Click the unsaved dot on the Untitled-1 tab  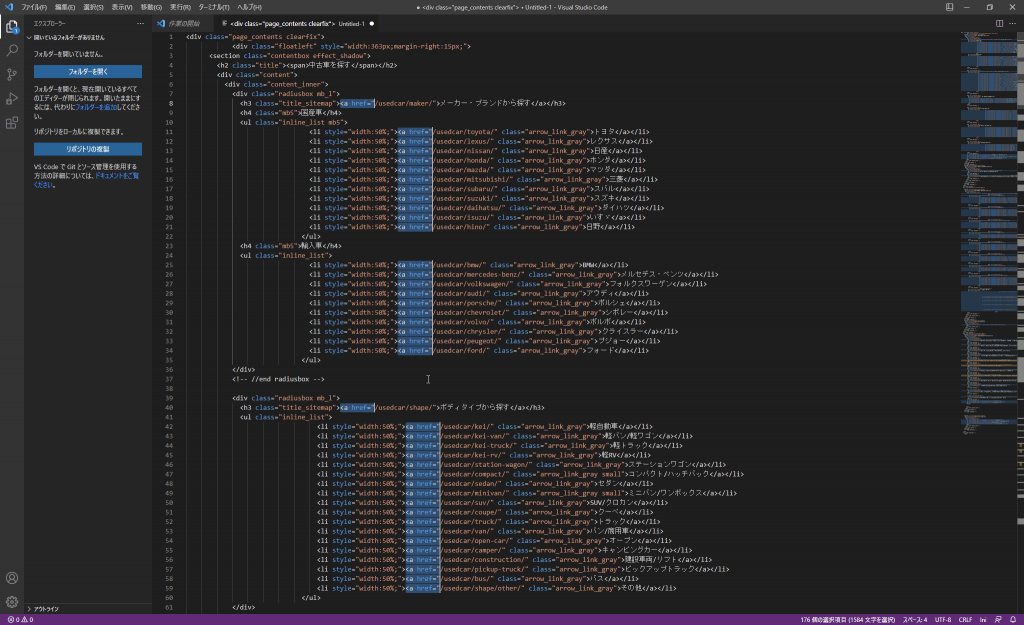coord(372,24)
